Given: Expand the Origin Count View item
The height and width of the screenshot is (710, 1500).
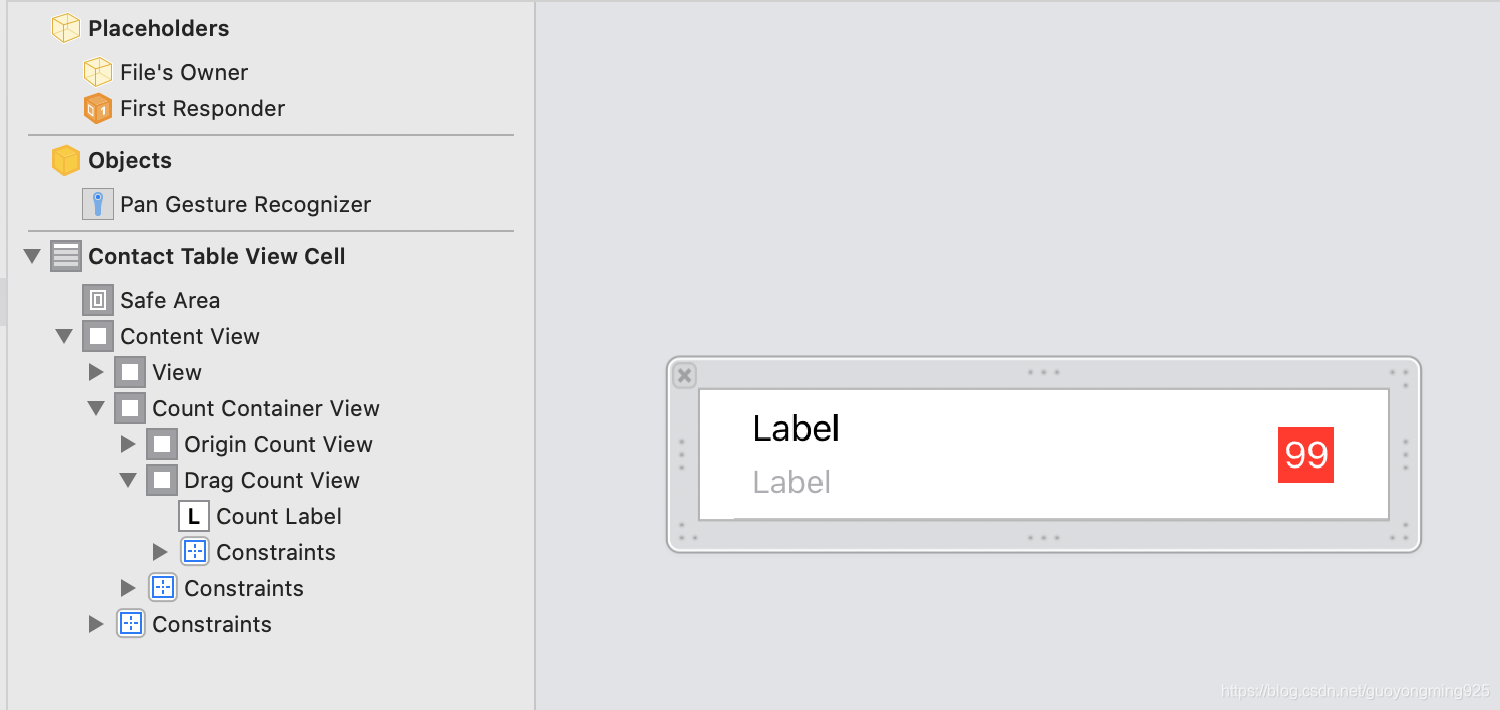Looking at the screenshot, I should click(x=129, y=443).
